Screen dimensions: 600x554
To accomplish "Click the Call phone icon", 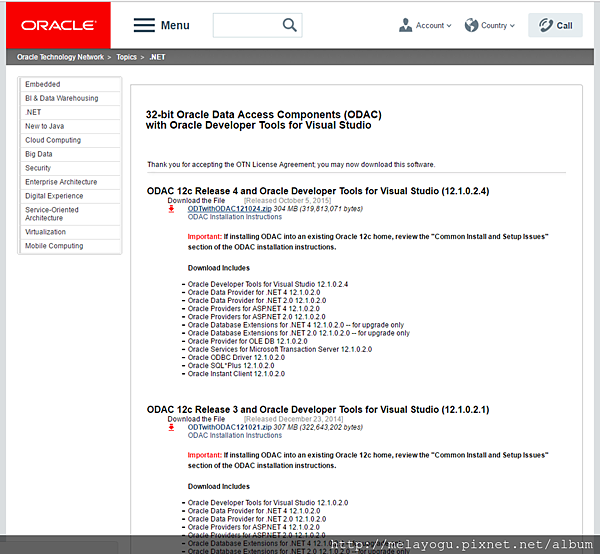I will coord(546,25).
